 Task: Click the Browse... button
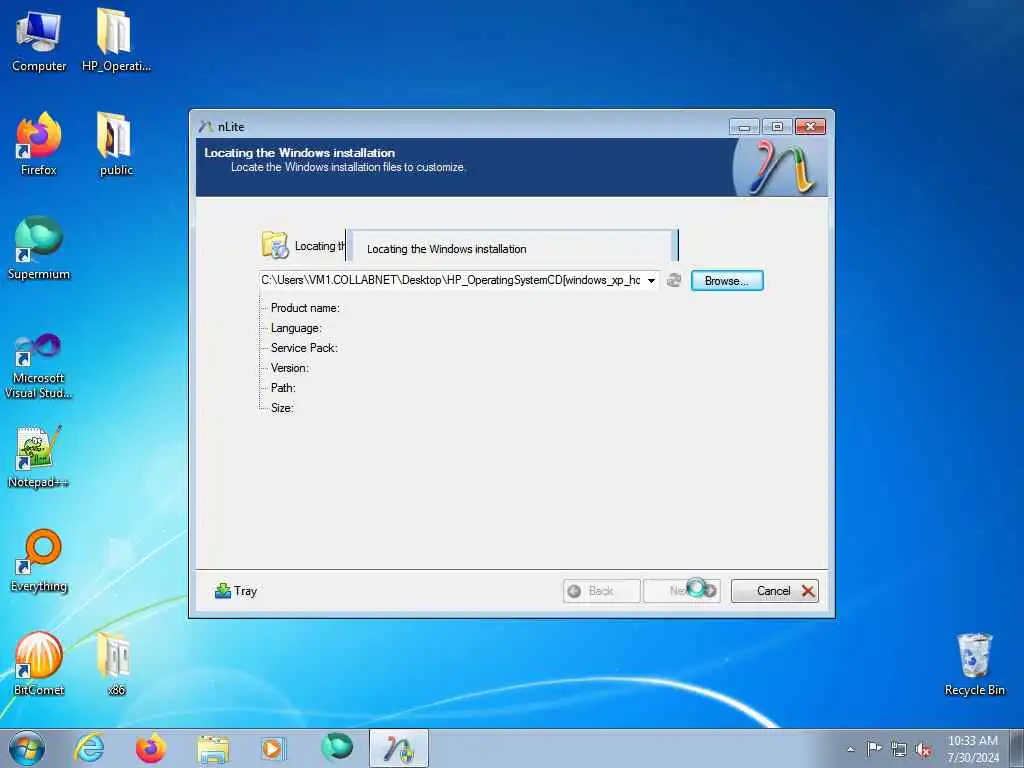coord(727,280)
